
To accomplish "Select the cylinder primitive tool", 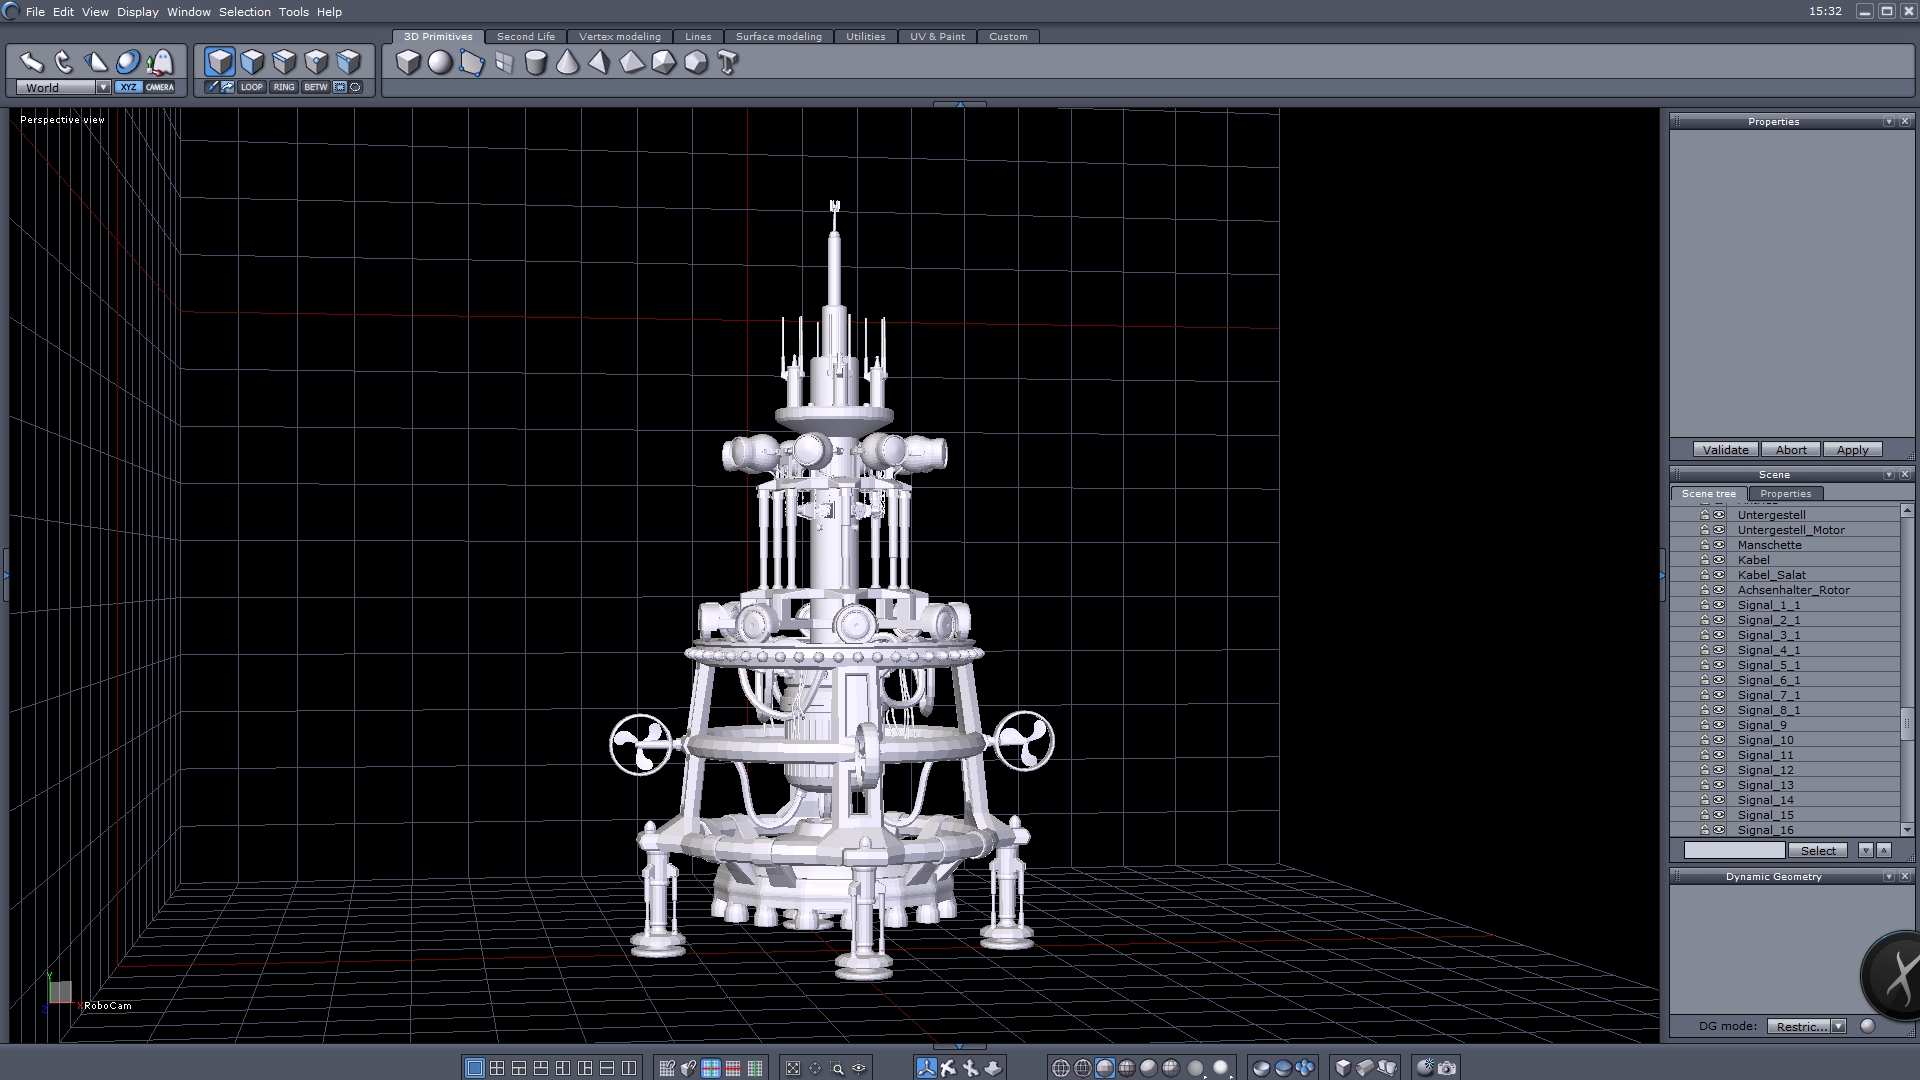I will pos(536,63).
